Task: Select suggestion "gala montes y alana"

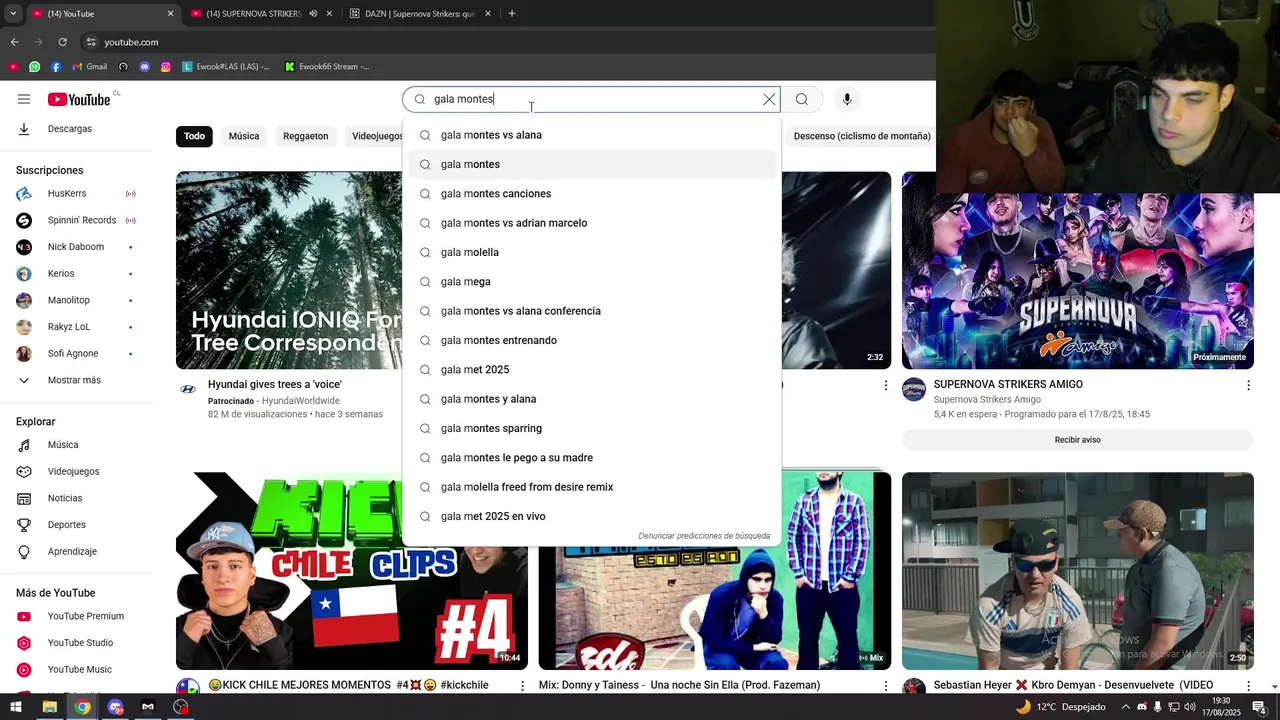Action: [x=592, y=399]
